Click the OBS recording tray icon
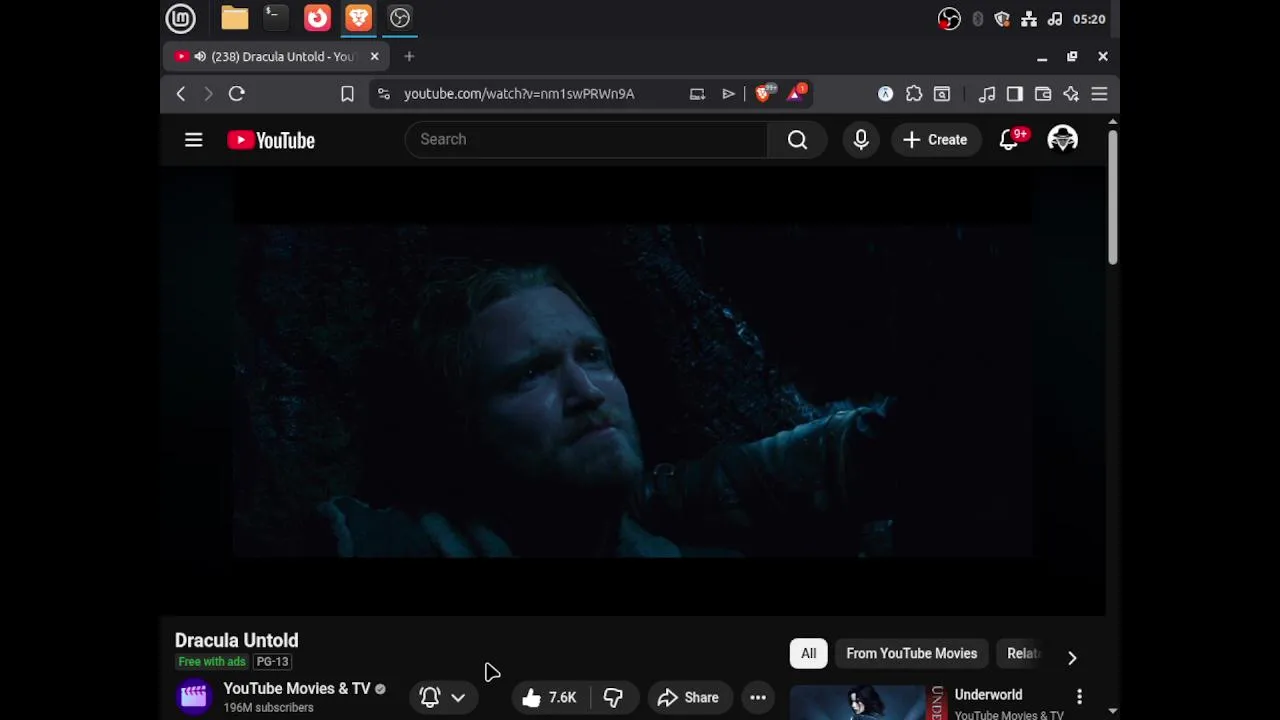This screenshot has width=1280, height=720. tap(949, 19)
